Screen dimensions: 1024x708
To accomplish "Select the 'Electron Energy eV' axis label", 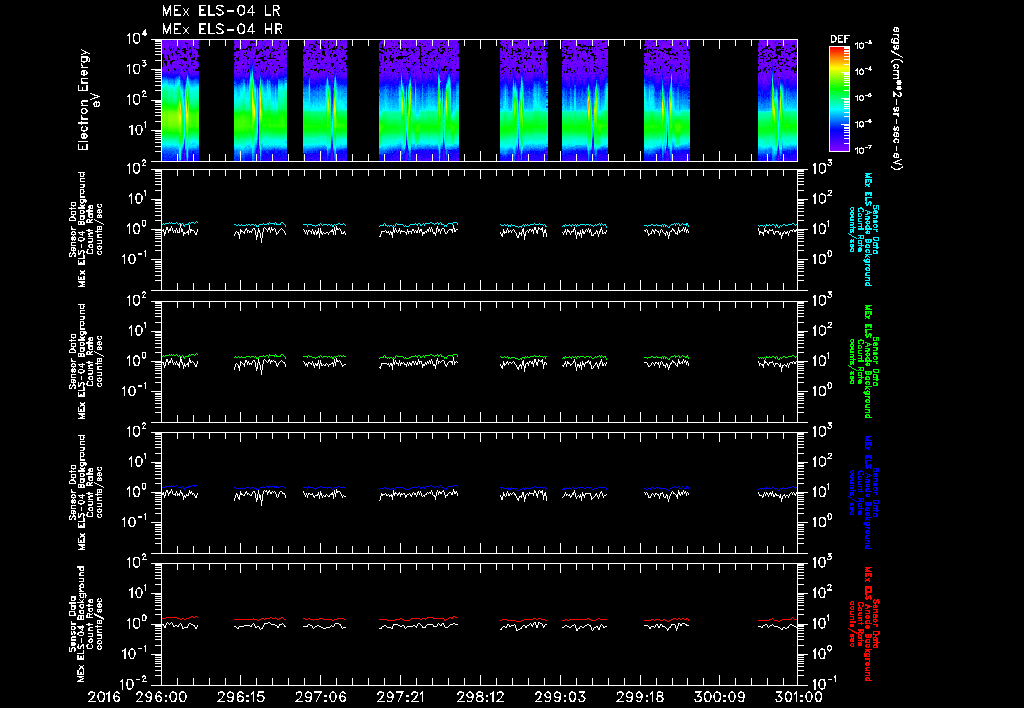I will [88, 100].
